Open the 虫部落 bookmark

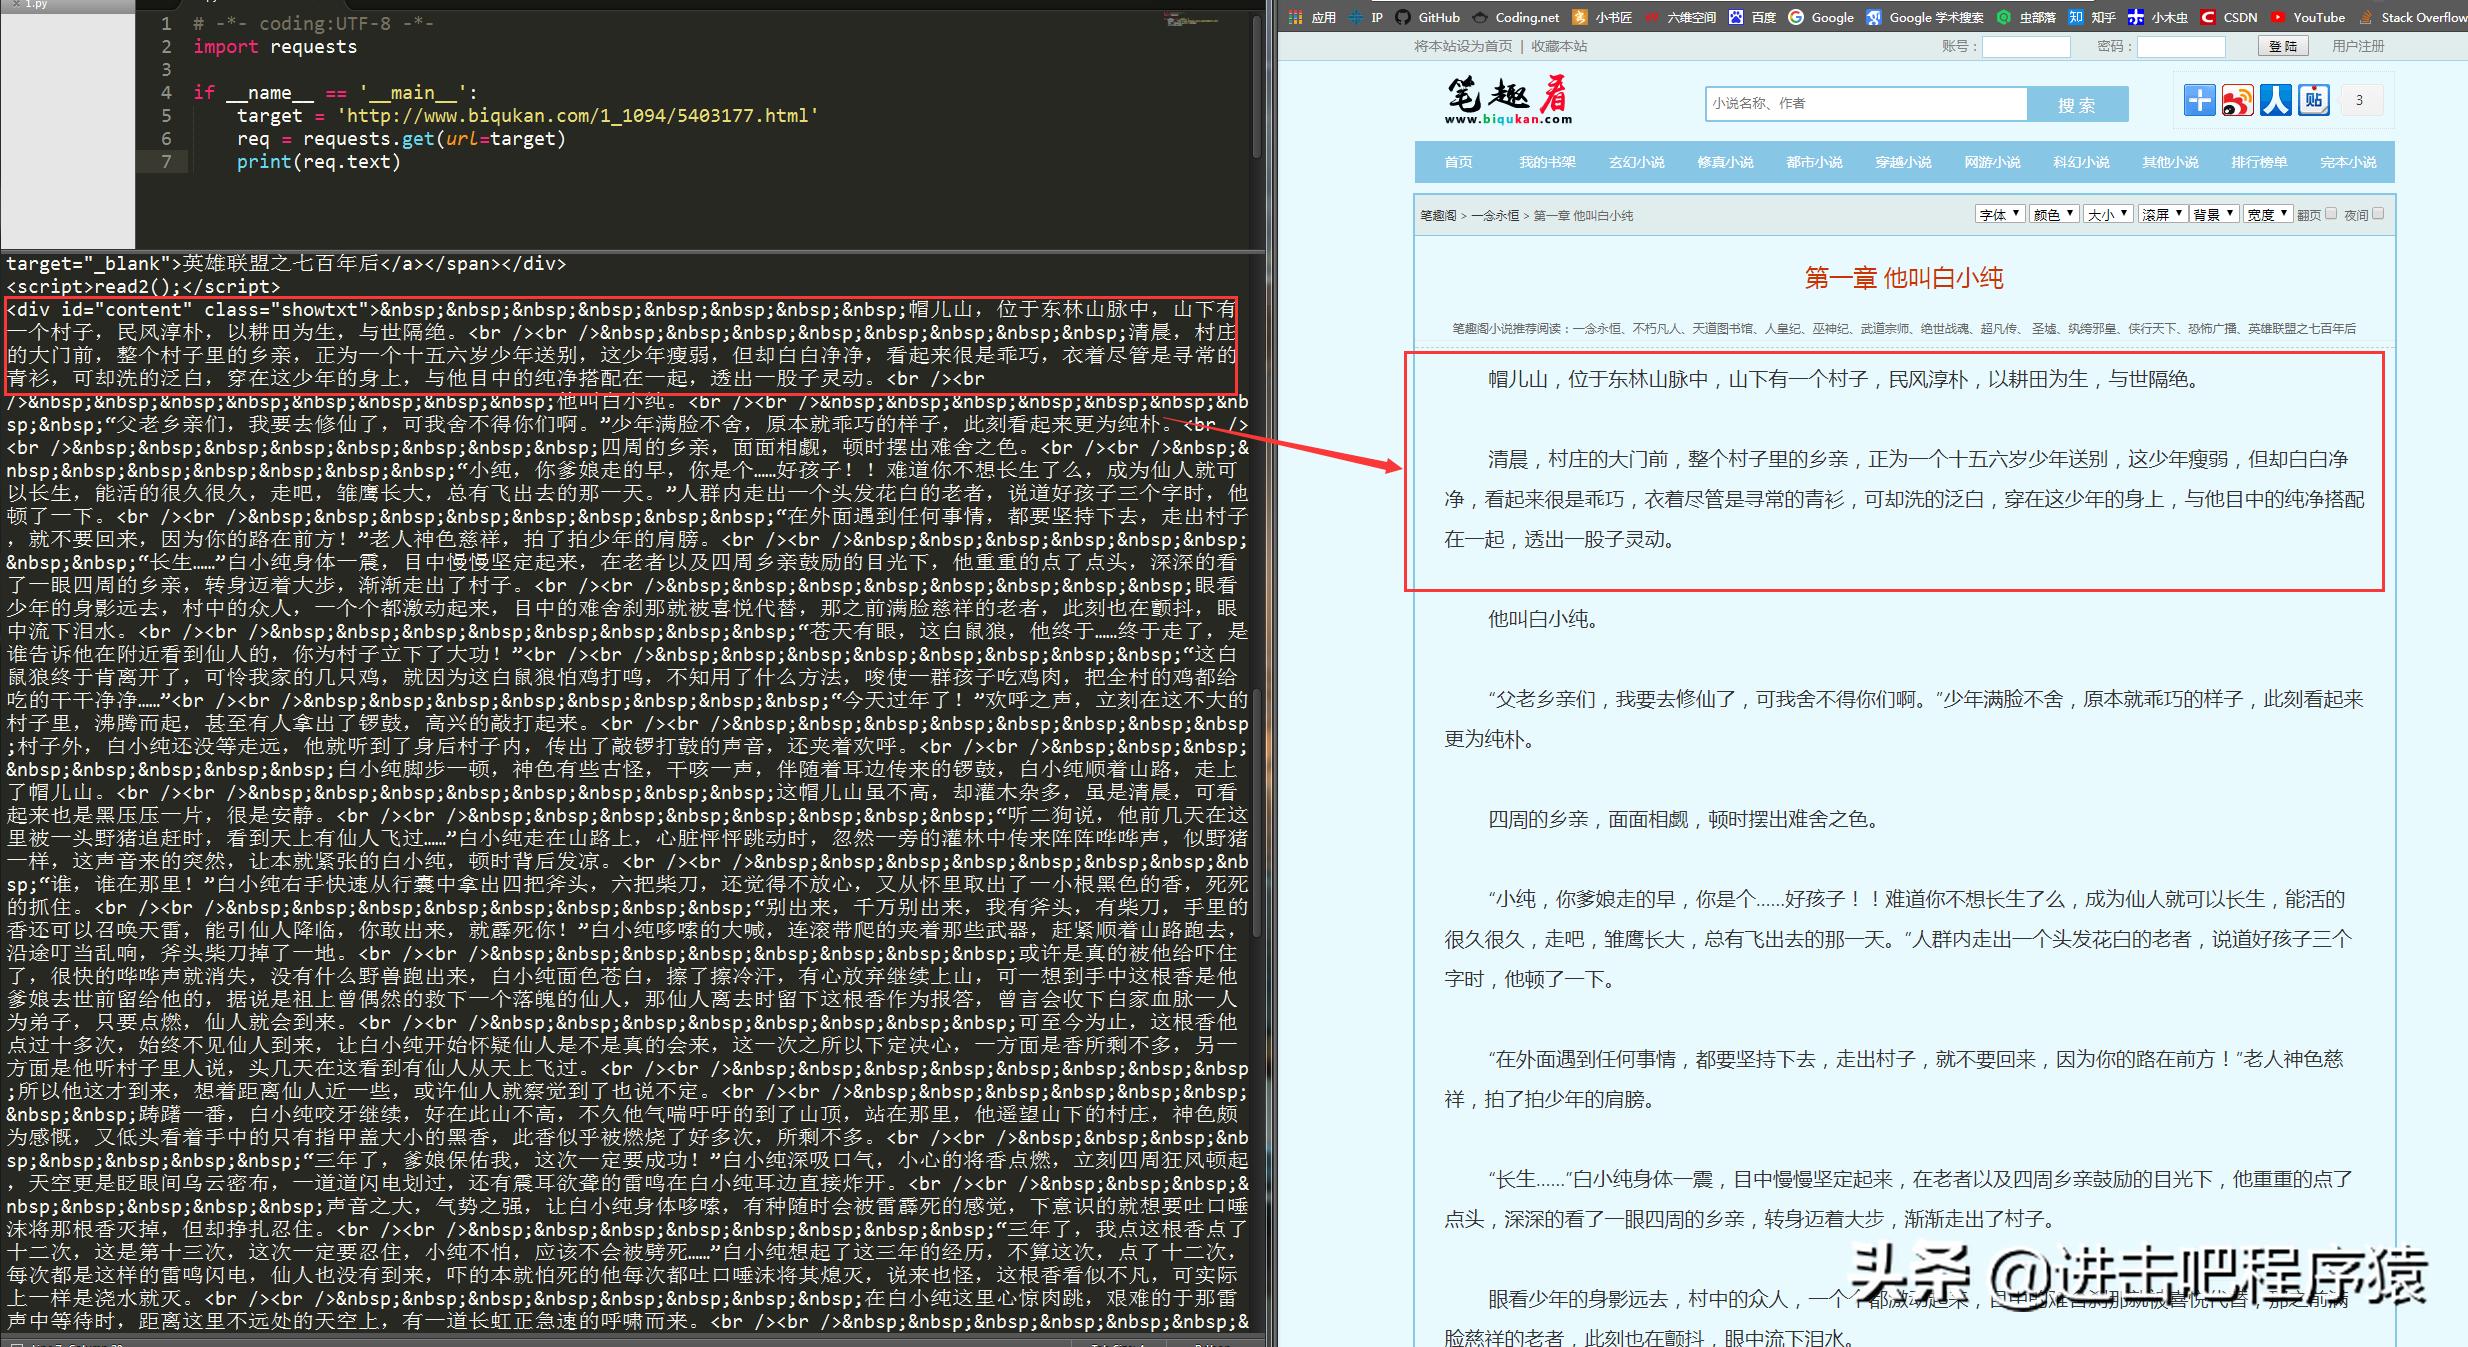point(2026,17)
